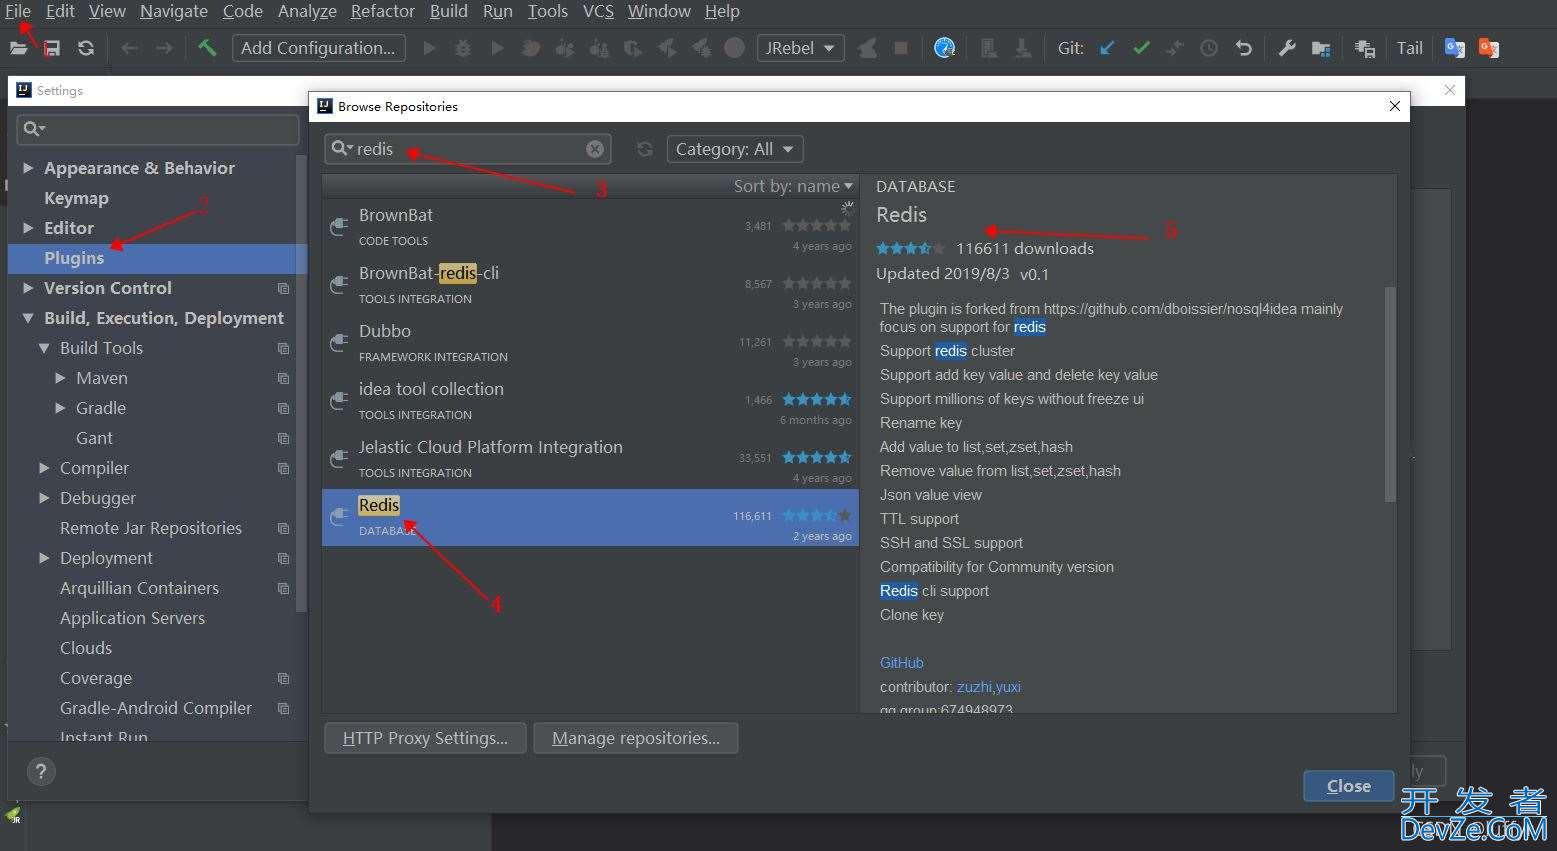The width and height of the screenshot is (1557, 851).
Task: Select the BrownBat-redis-cli plugin
Action: 590,285
